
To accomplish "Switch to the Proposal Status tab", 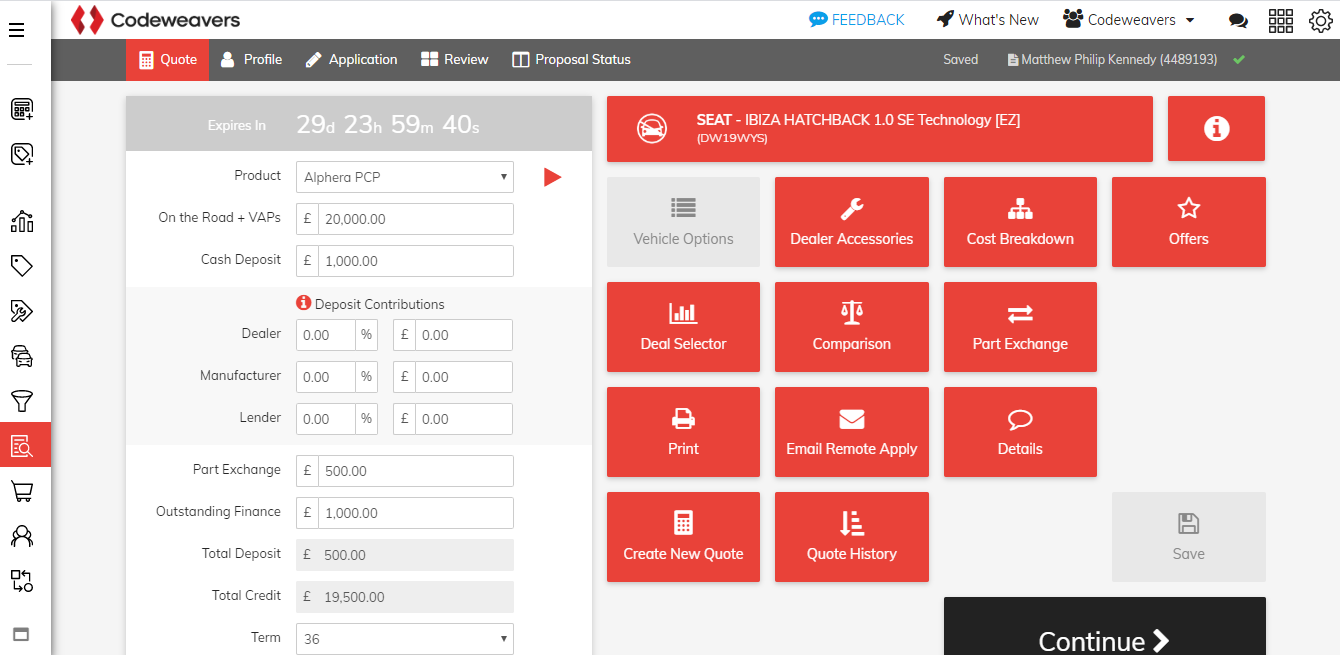I will coord(571,59).
